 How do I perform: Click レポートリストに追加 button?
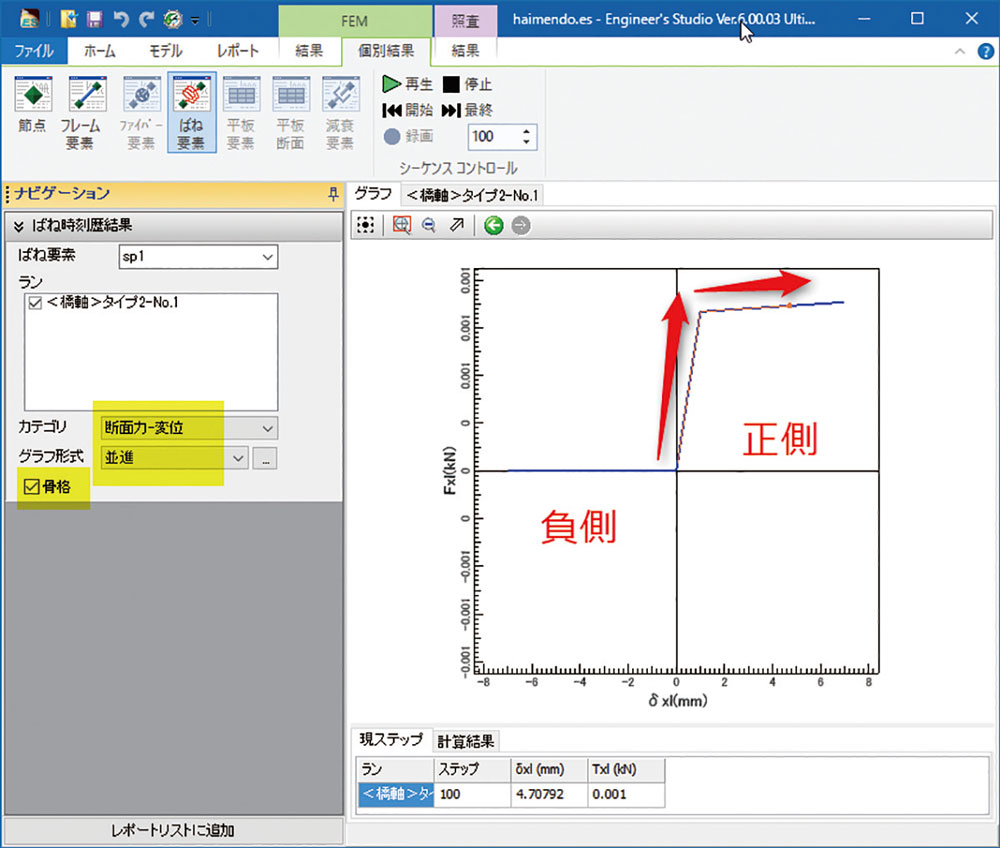pyautogui.click(x=173, y=831)
